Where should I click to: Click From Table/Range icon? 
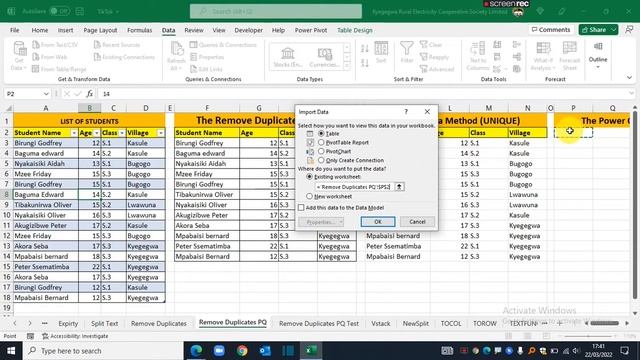(36, 69)
